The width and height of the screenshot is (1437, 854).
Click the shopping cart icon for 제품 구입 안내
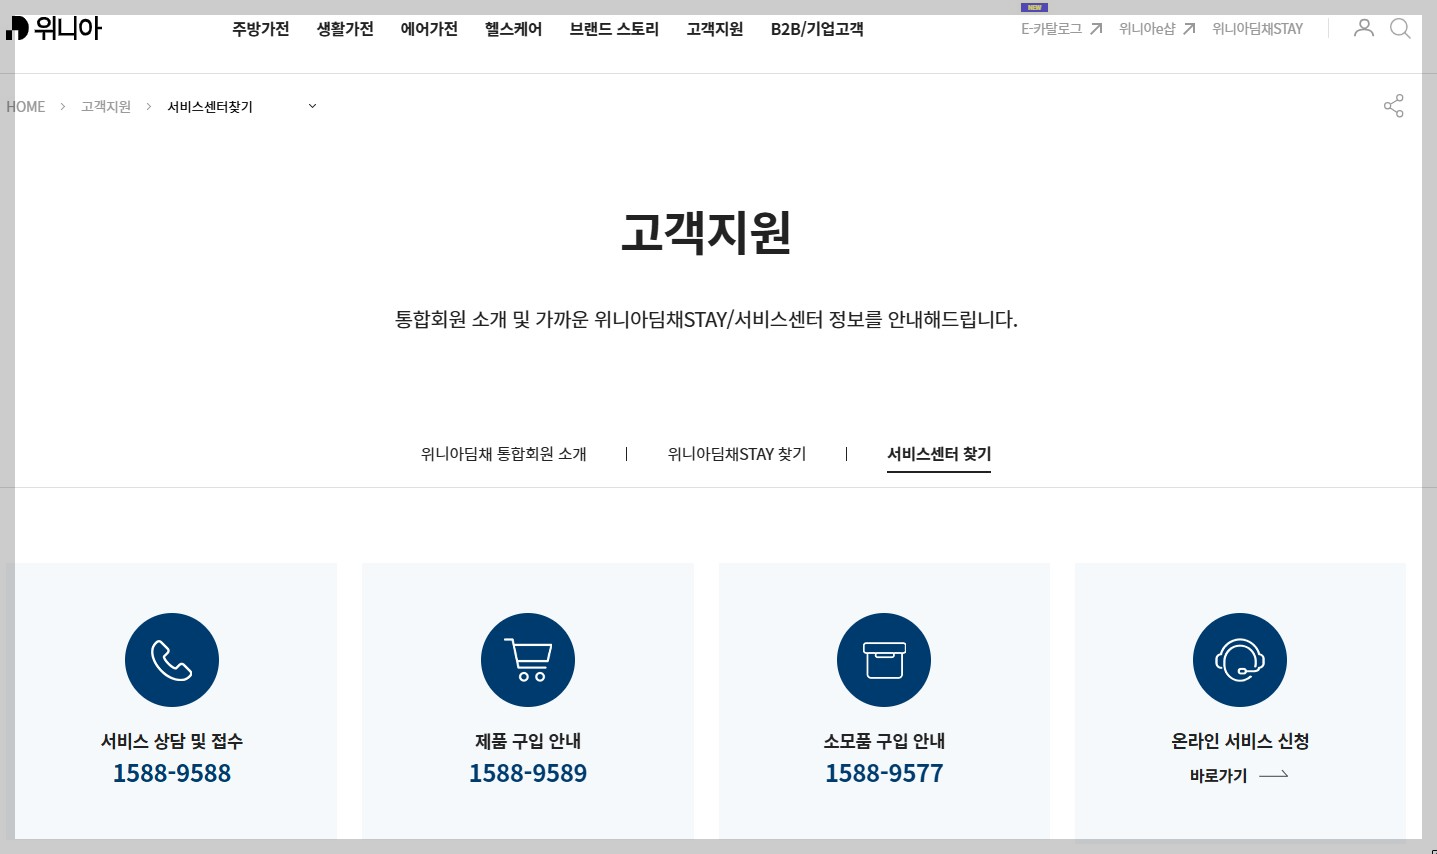(528, 660)
